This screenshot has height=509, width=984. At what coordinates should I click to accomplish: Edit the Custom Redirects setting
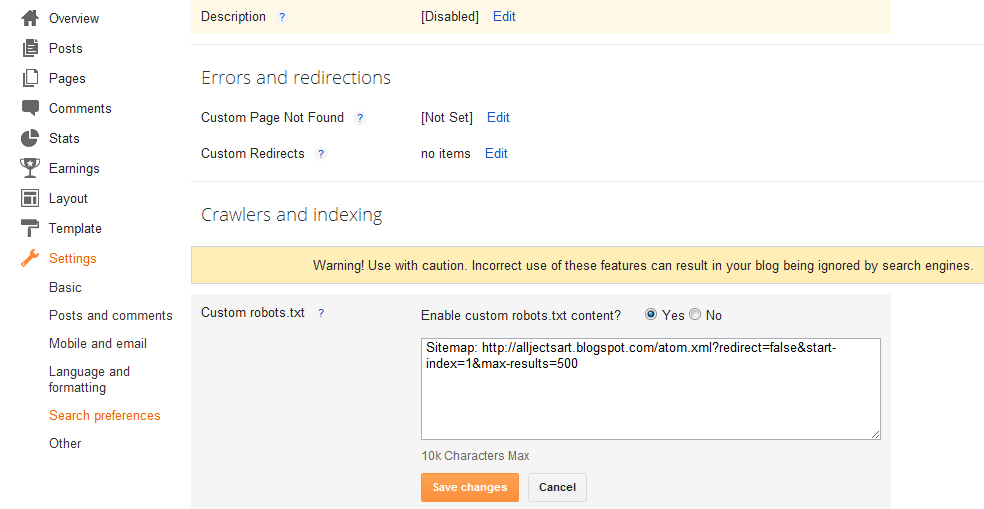click(x=496, y=153)
